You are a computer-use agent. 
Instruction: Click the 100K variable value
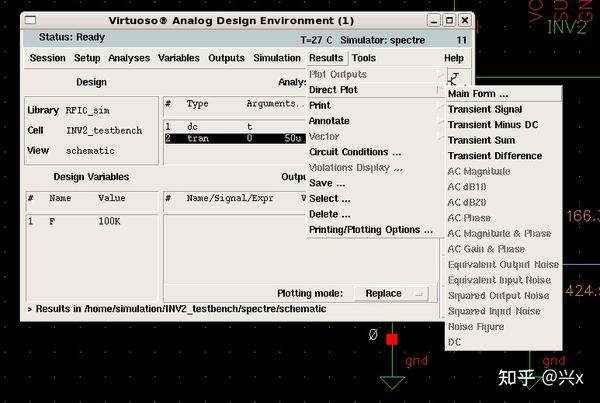[x=109, y=222]
